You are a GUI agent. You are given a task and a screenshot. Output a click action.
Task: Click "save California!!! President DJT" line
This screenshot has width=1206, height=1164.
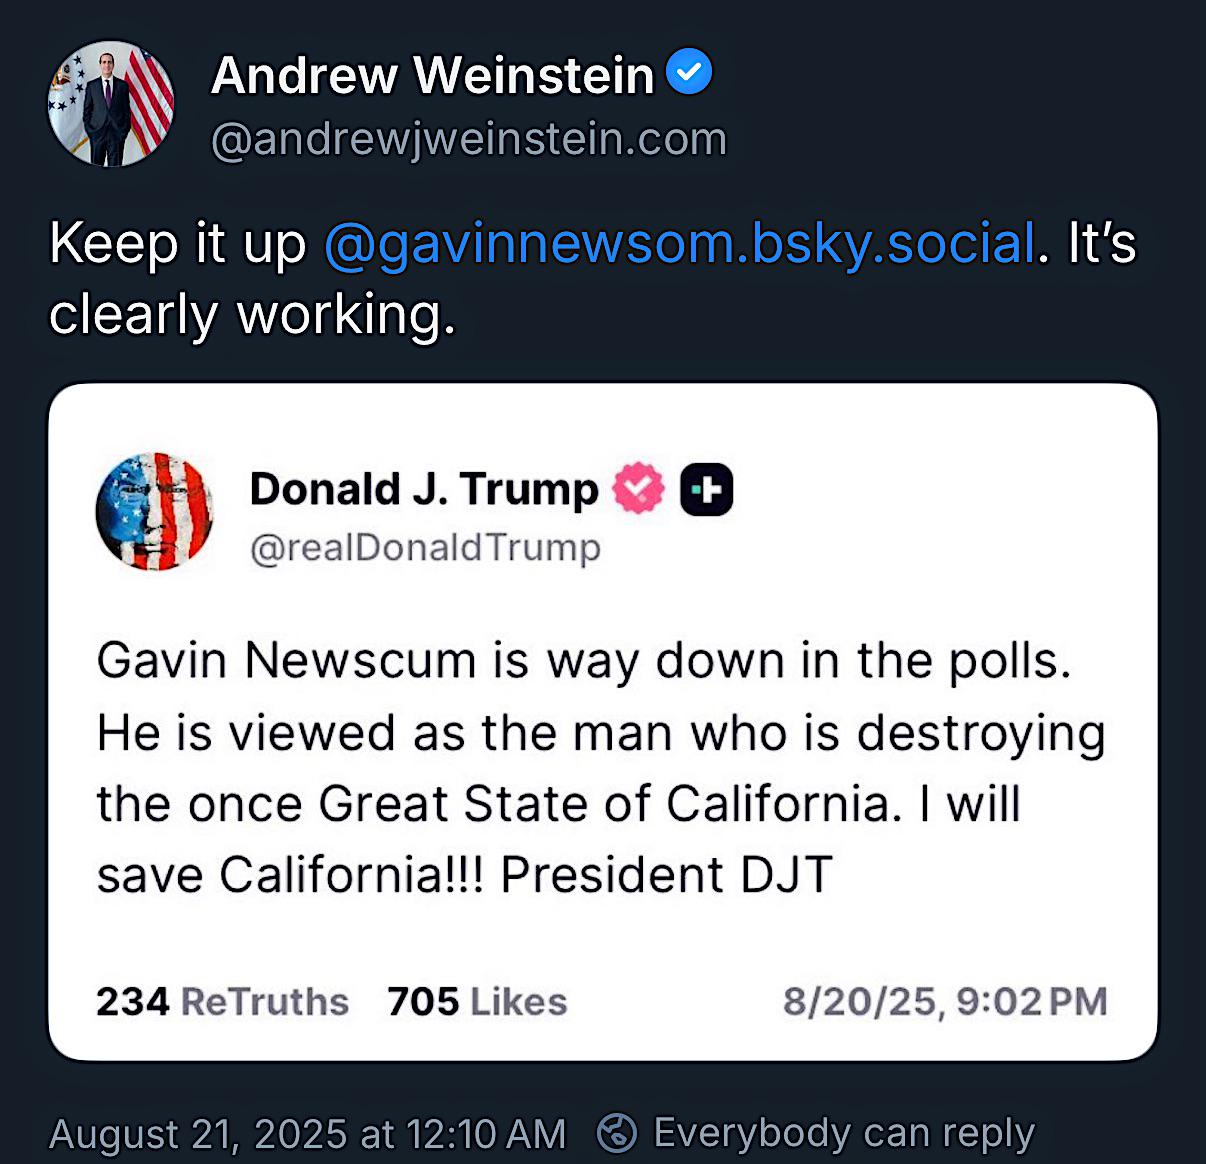coord(464,875)
